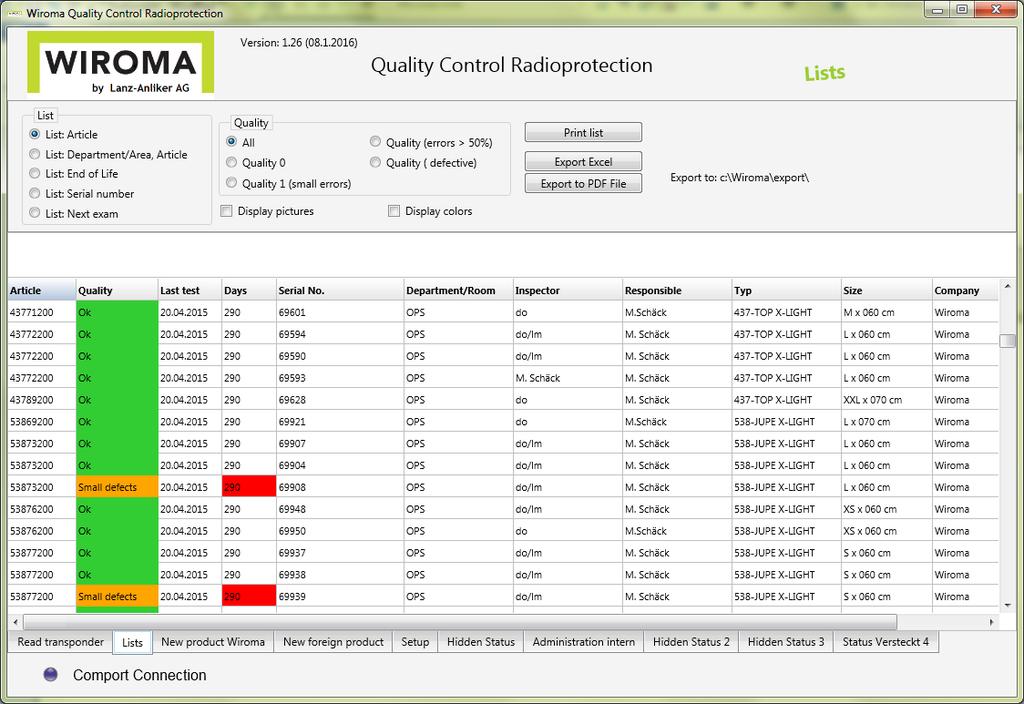Screen dimensions: 1024x704
Task: Click article cell 43771200
Action: pos(42,312)
